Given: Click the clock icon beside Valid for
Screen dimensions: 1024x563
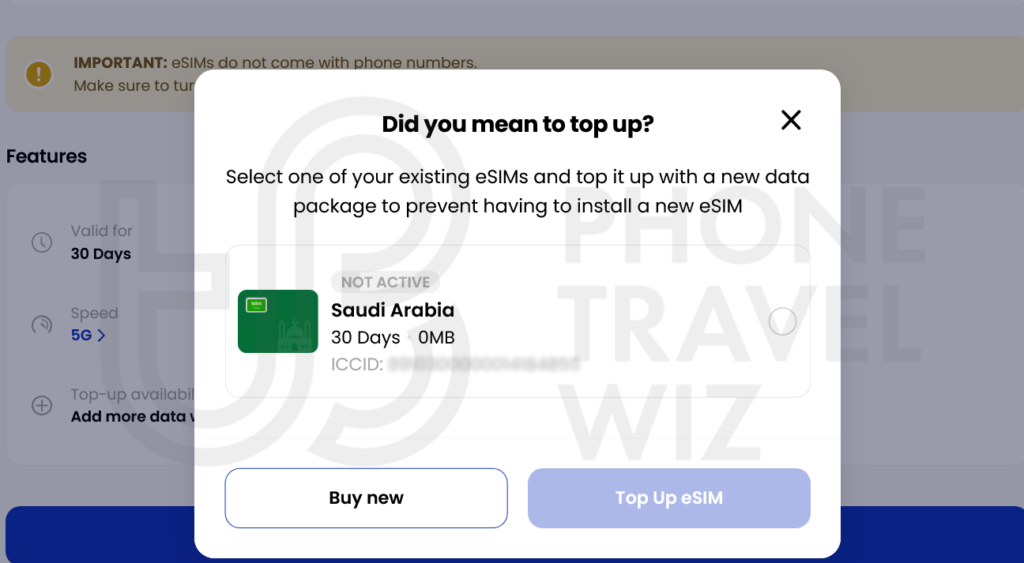Looking at the screenshot, I should click(x=42, y=242).
